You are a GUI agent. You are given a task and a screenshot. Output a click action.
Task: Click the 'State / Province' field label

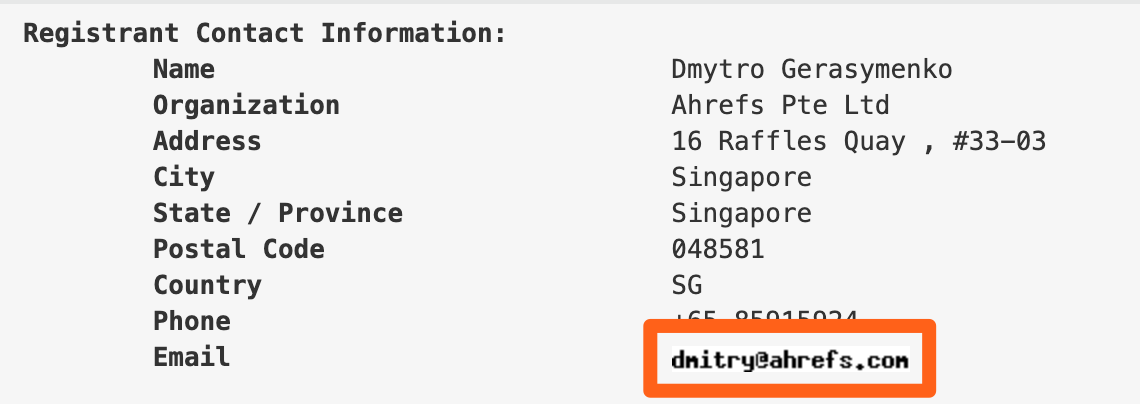click(278, 213)
